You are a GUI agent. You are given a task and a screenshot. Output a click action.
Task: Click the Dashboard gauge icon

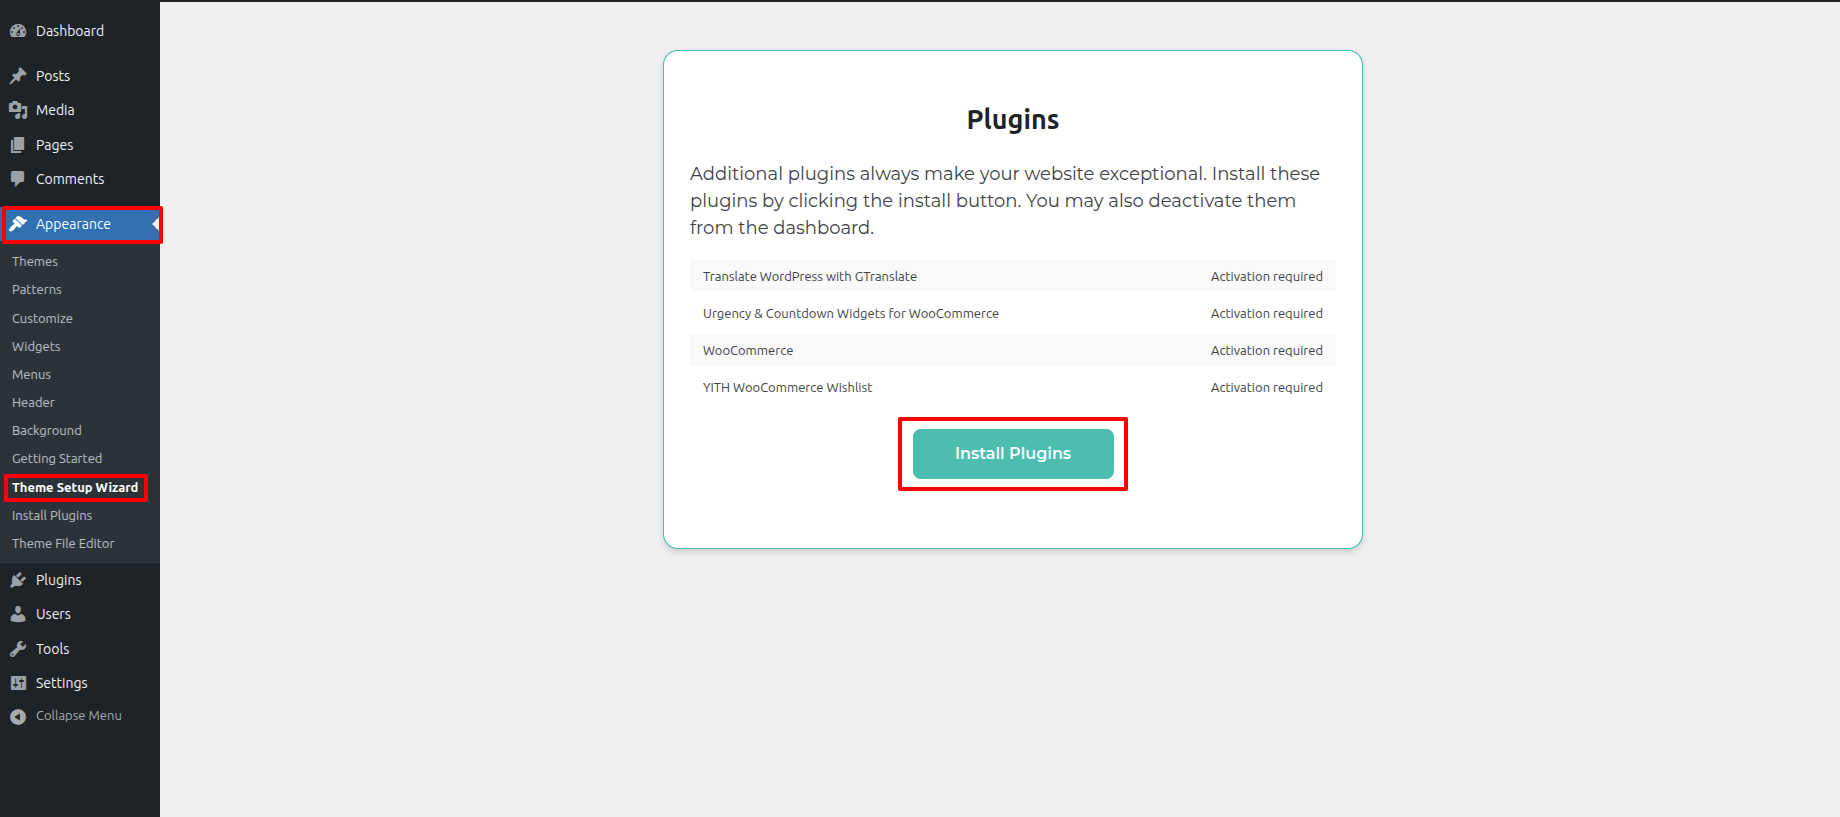(x=18, y=31)
